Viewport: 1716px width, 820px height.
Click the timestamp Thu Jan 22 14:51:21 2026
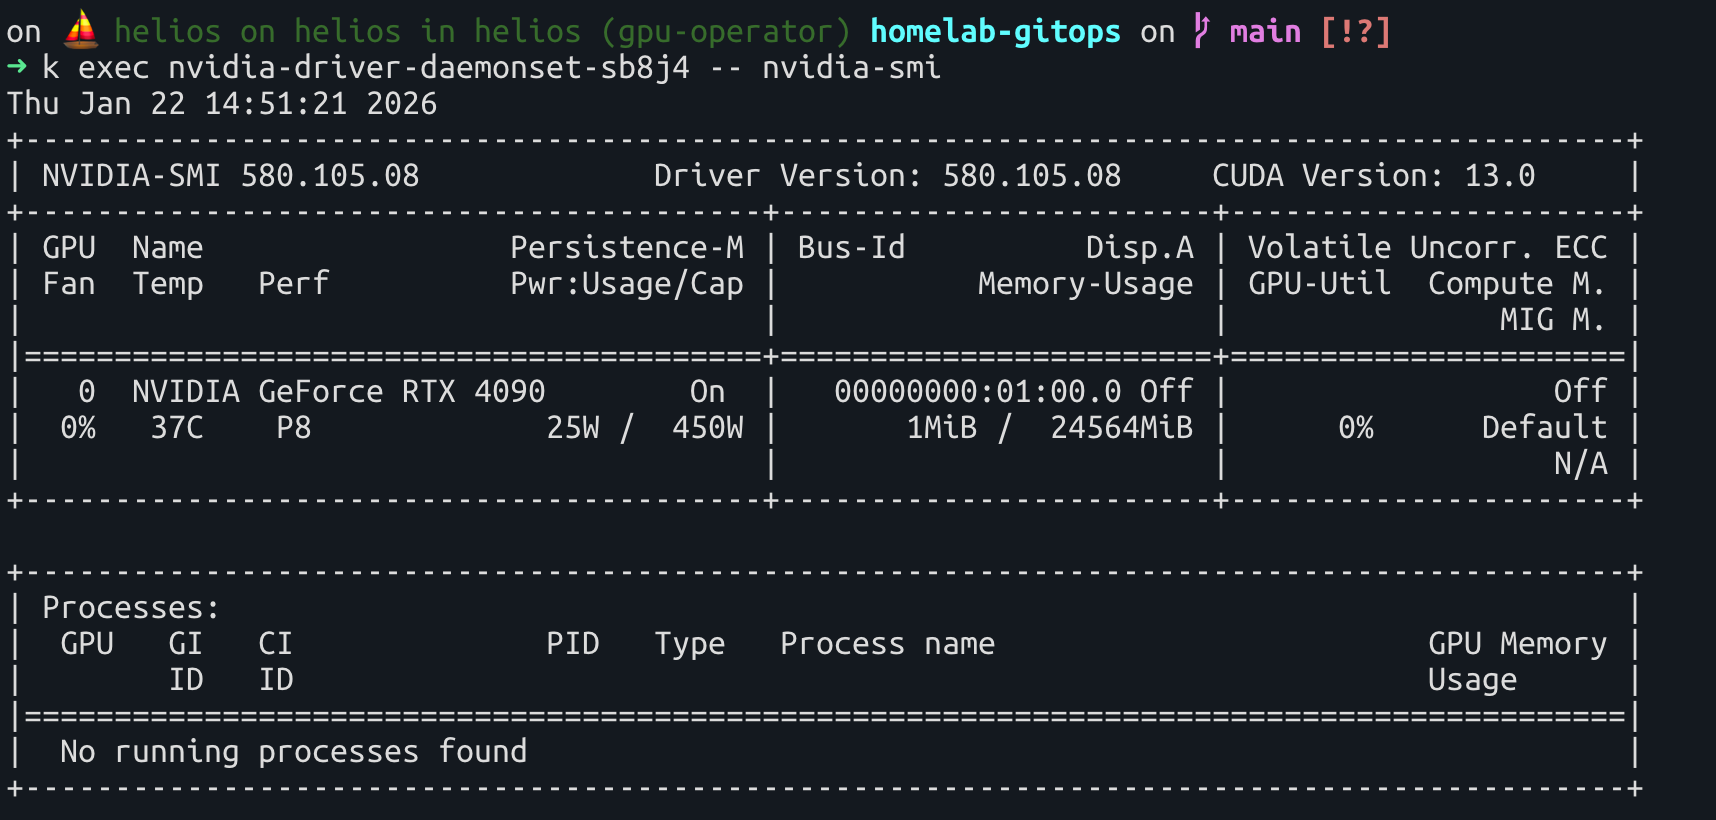222,103
